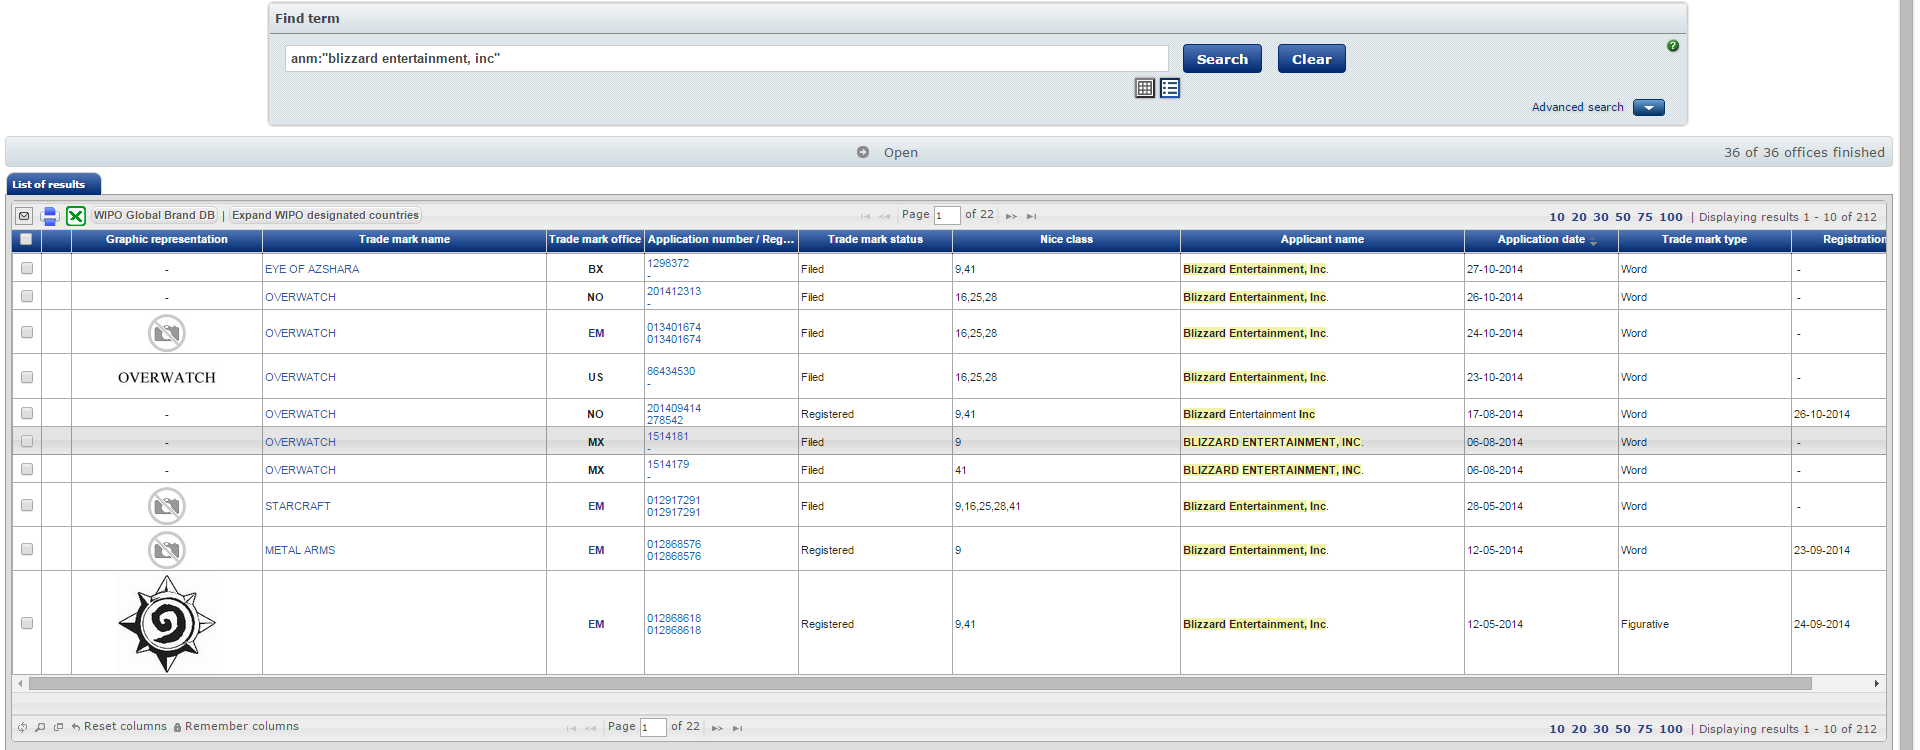Sort by the Trade mark type column header
This screenshot has width=1920, height=750.
(1704, 240)
